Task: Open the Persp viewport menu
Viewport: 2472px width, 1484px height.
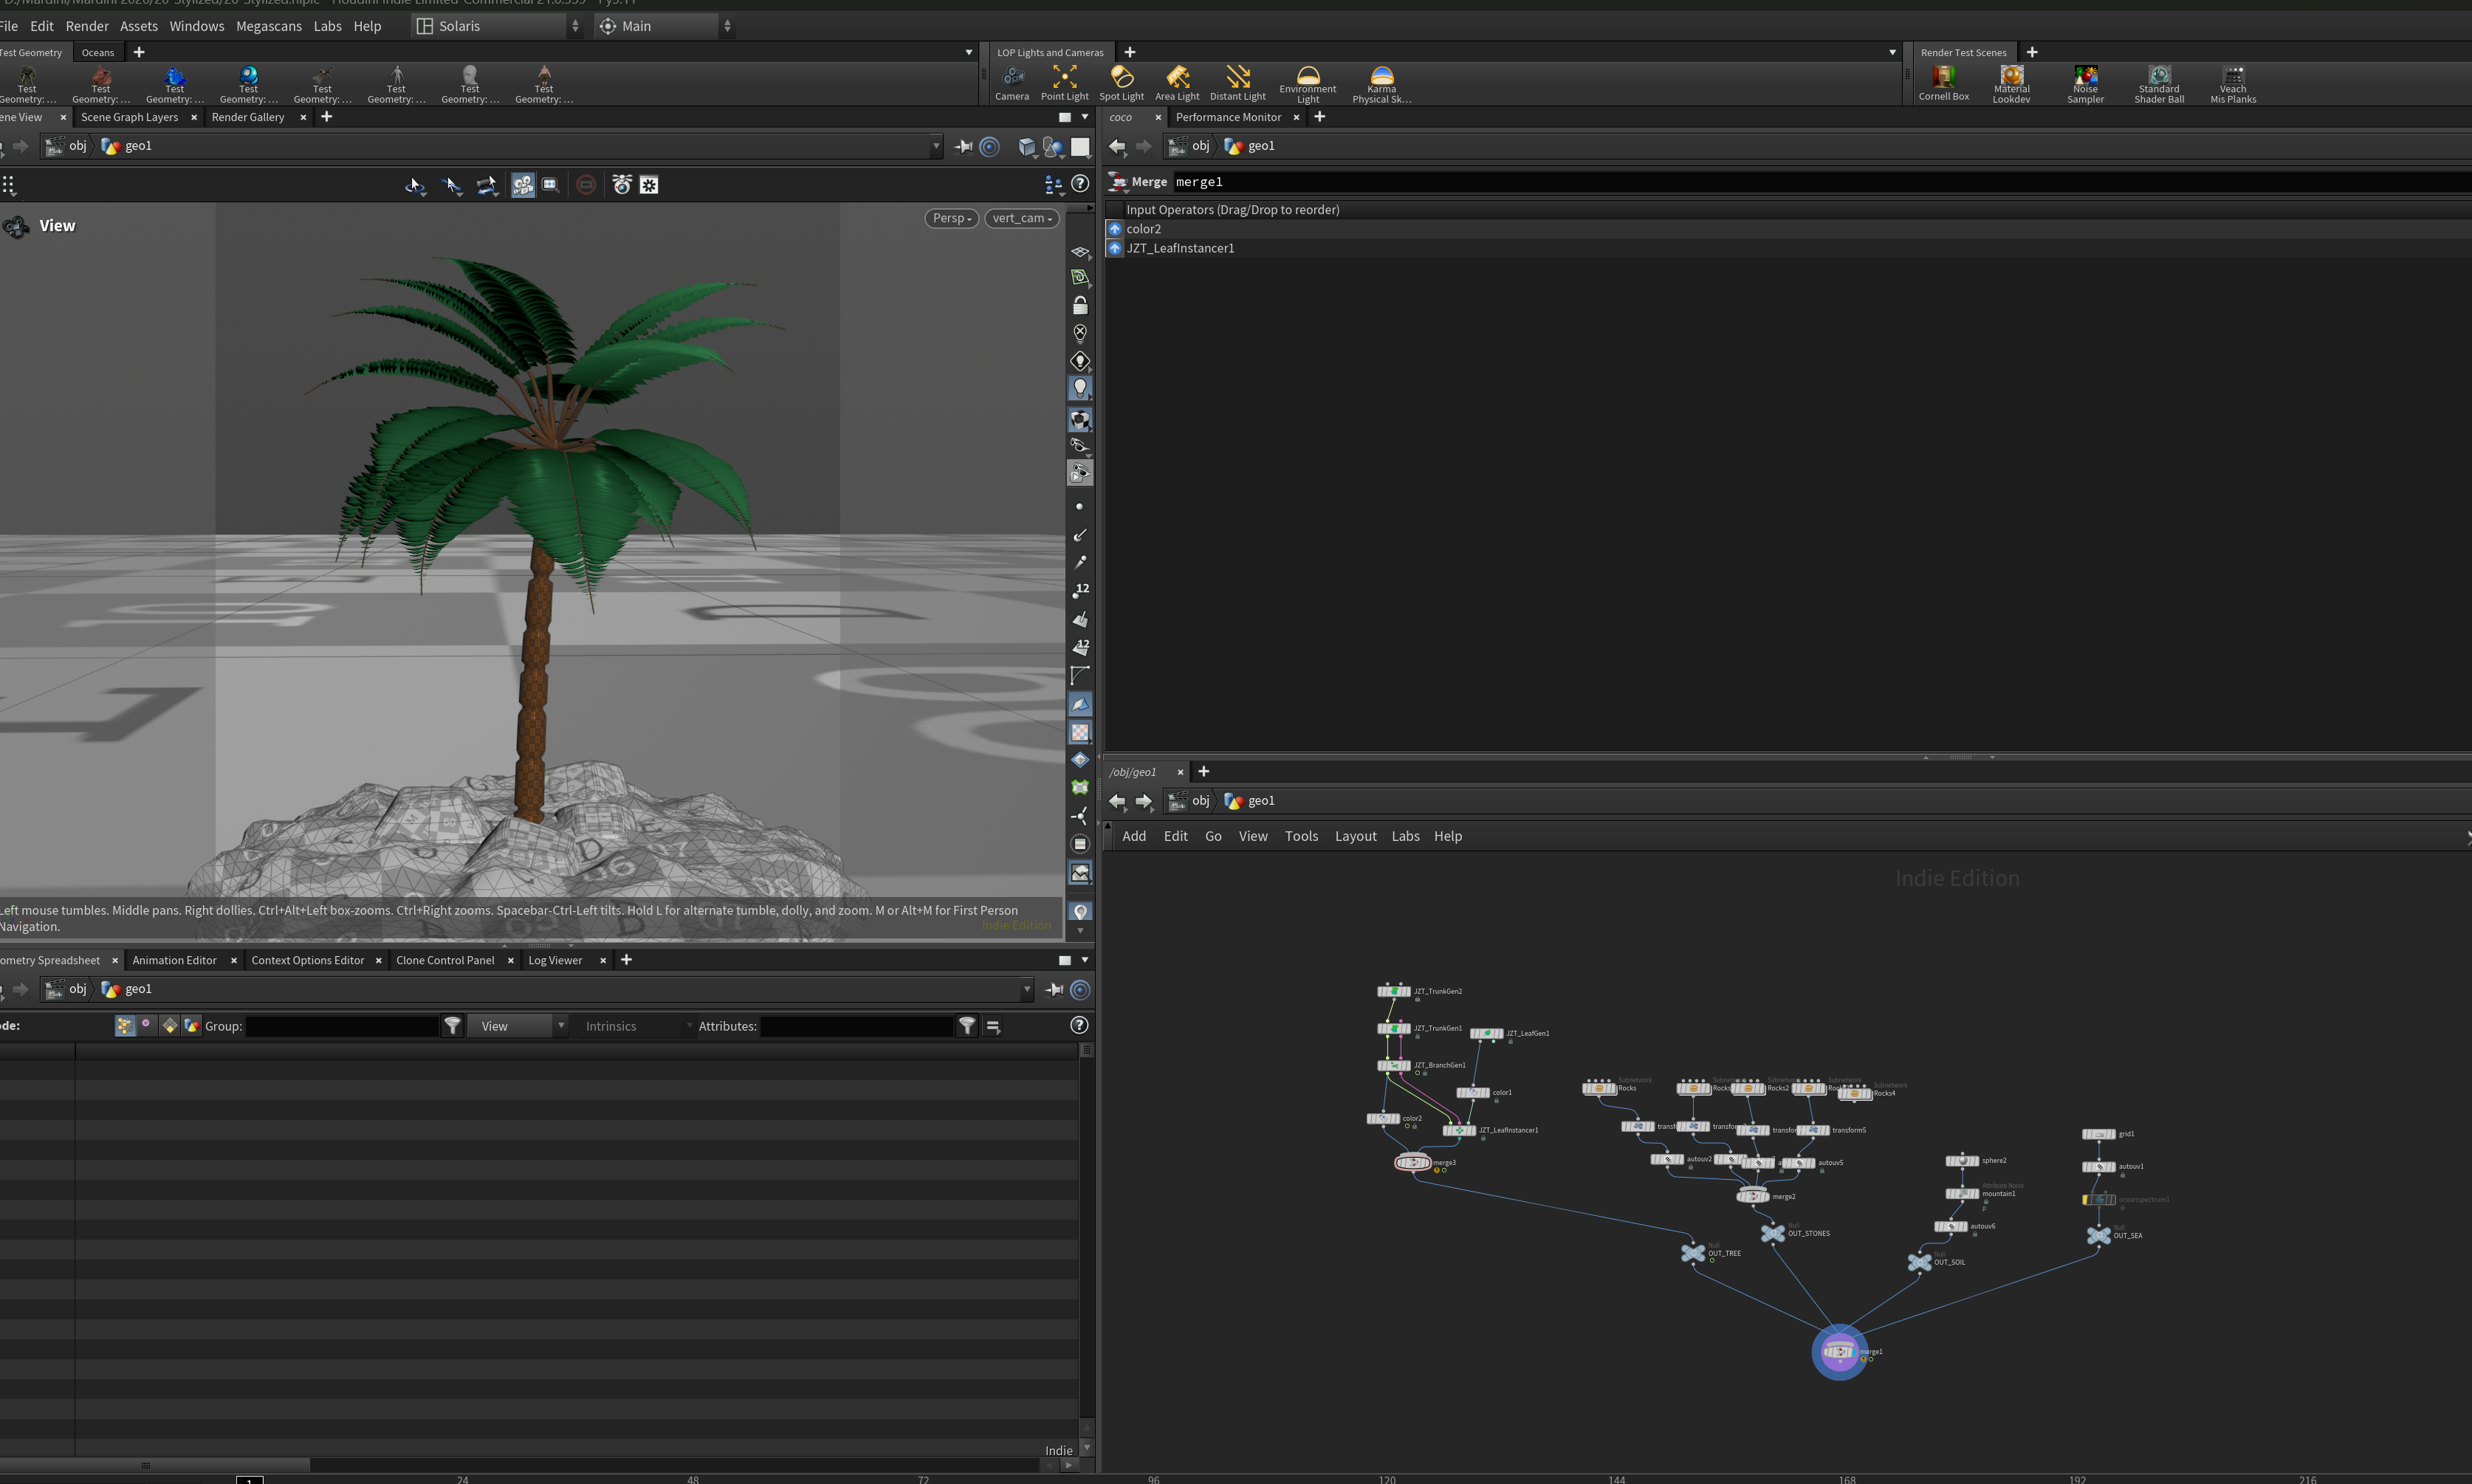Action: click(x=951, y=218)
